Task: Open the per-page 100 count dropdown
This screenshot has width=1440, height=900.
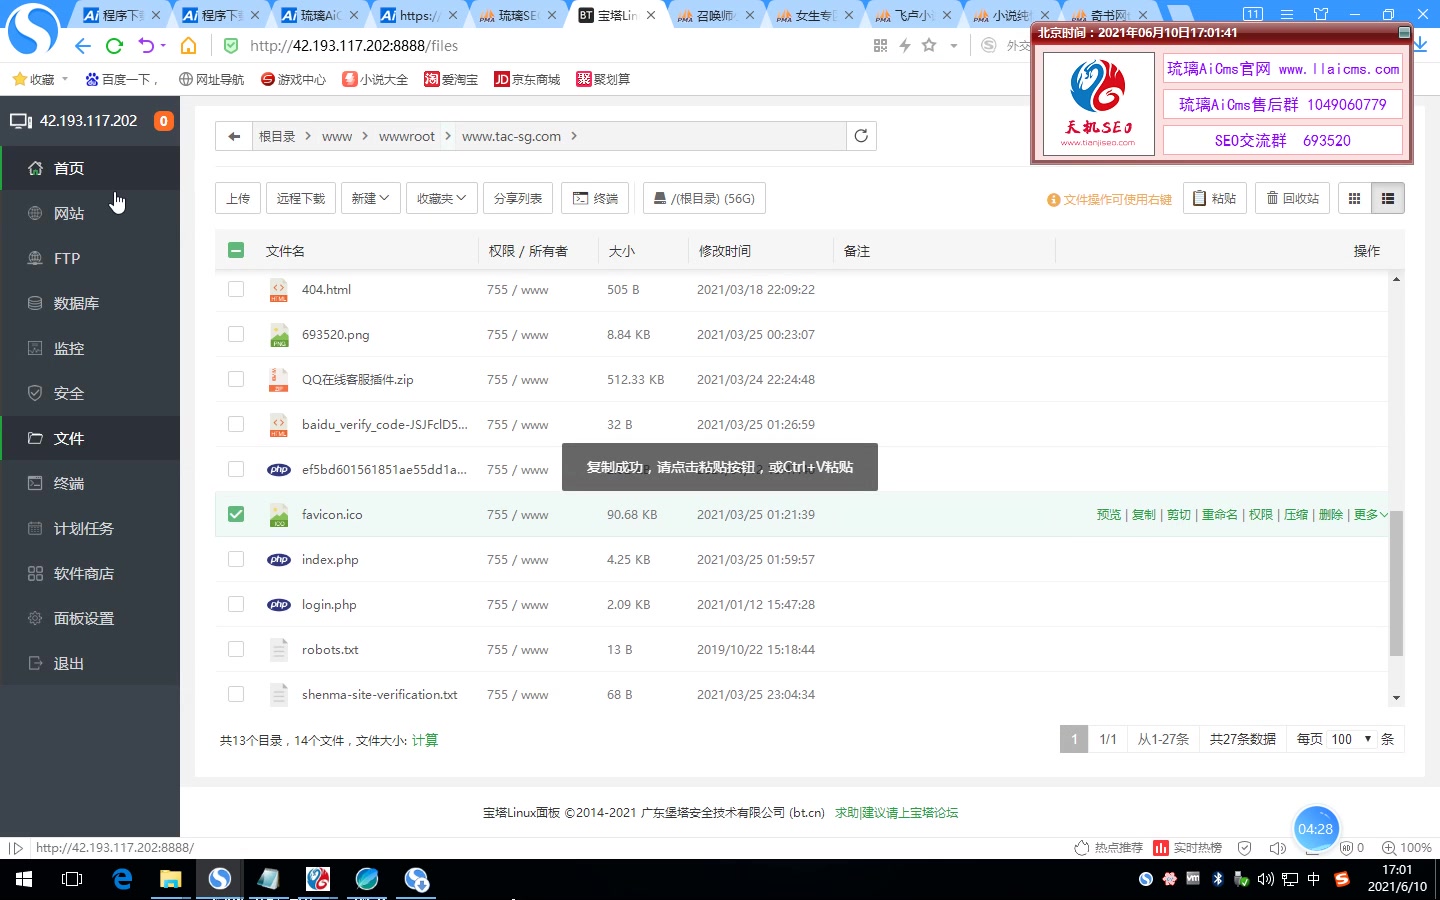Action: [1351, 739]
